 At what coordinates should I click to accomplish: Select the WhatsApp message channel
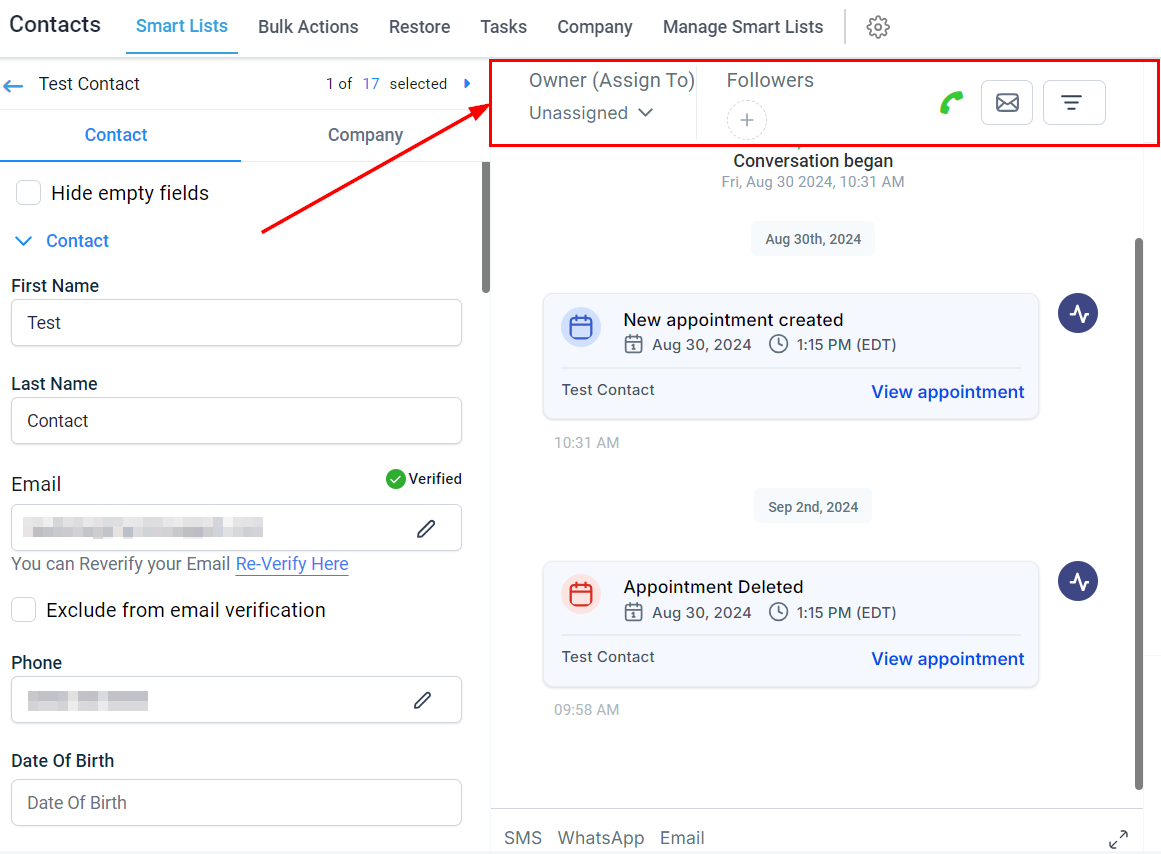[x=600, y=838]
